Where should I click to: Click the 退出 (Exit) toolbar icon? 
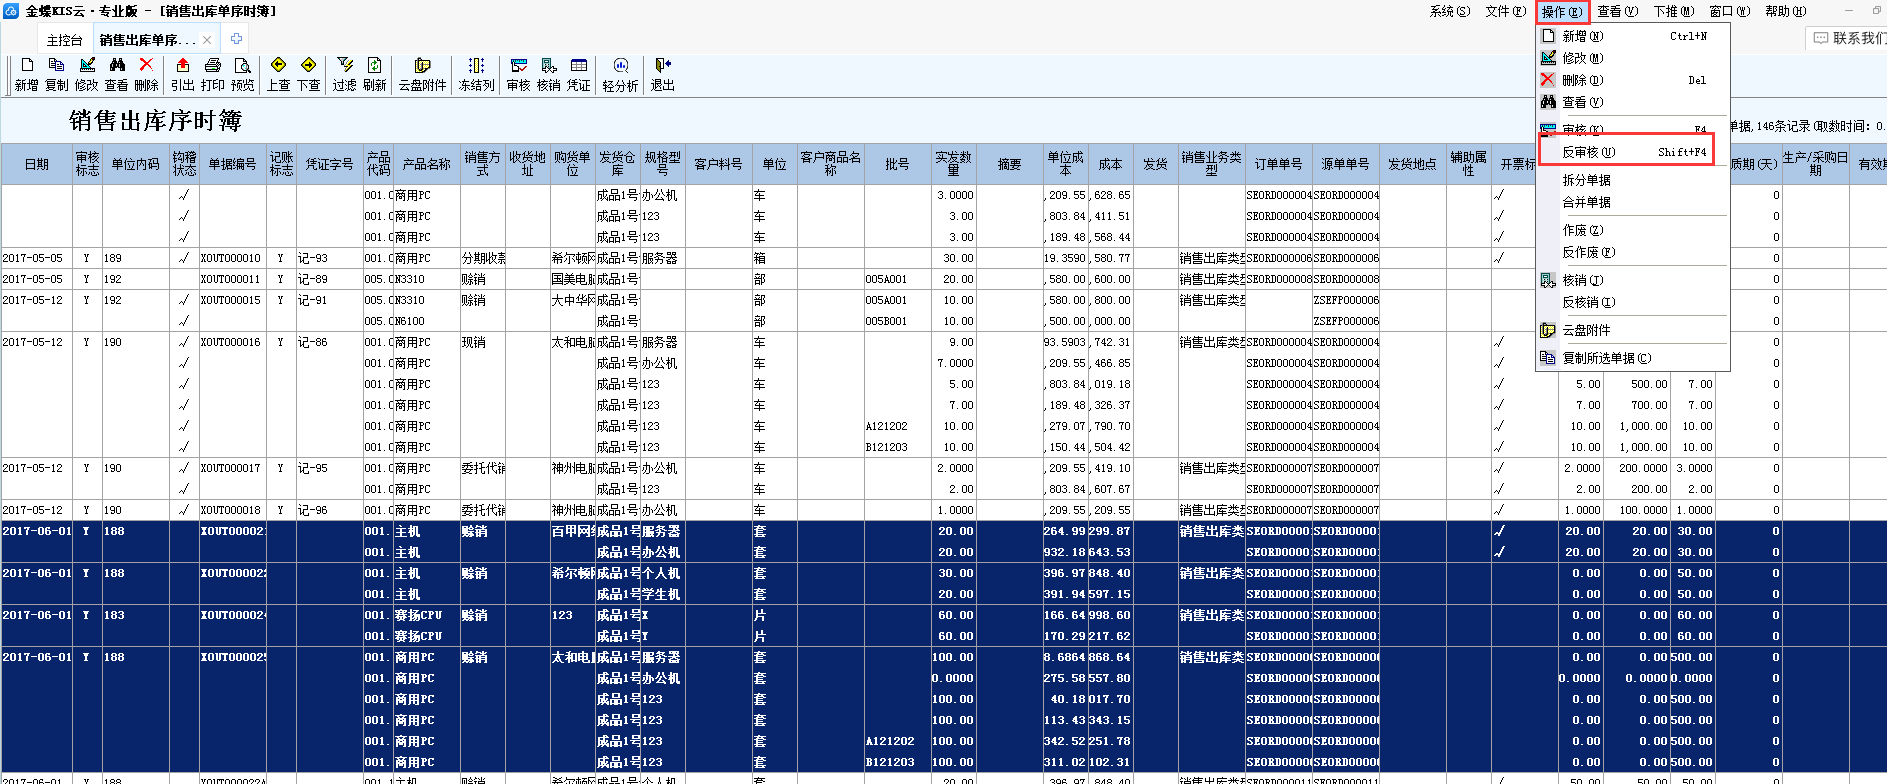[x=662, y=74]
